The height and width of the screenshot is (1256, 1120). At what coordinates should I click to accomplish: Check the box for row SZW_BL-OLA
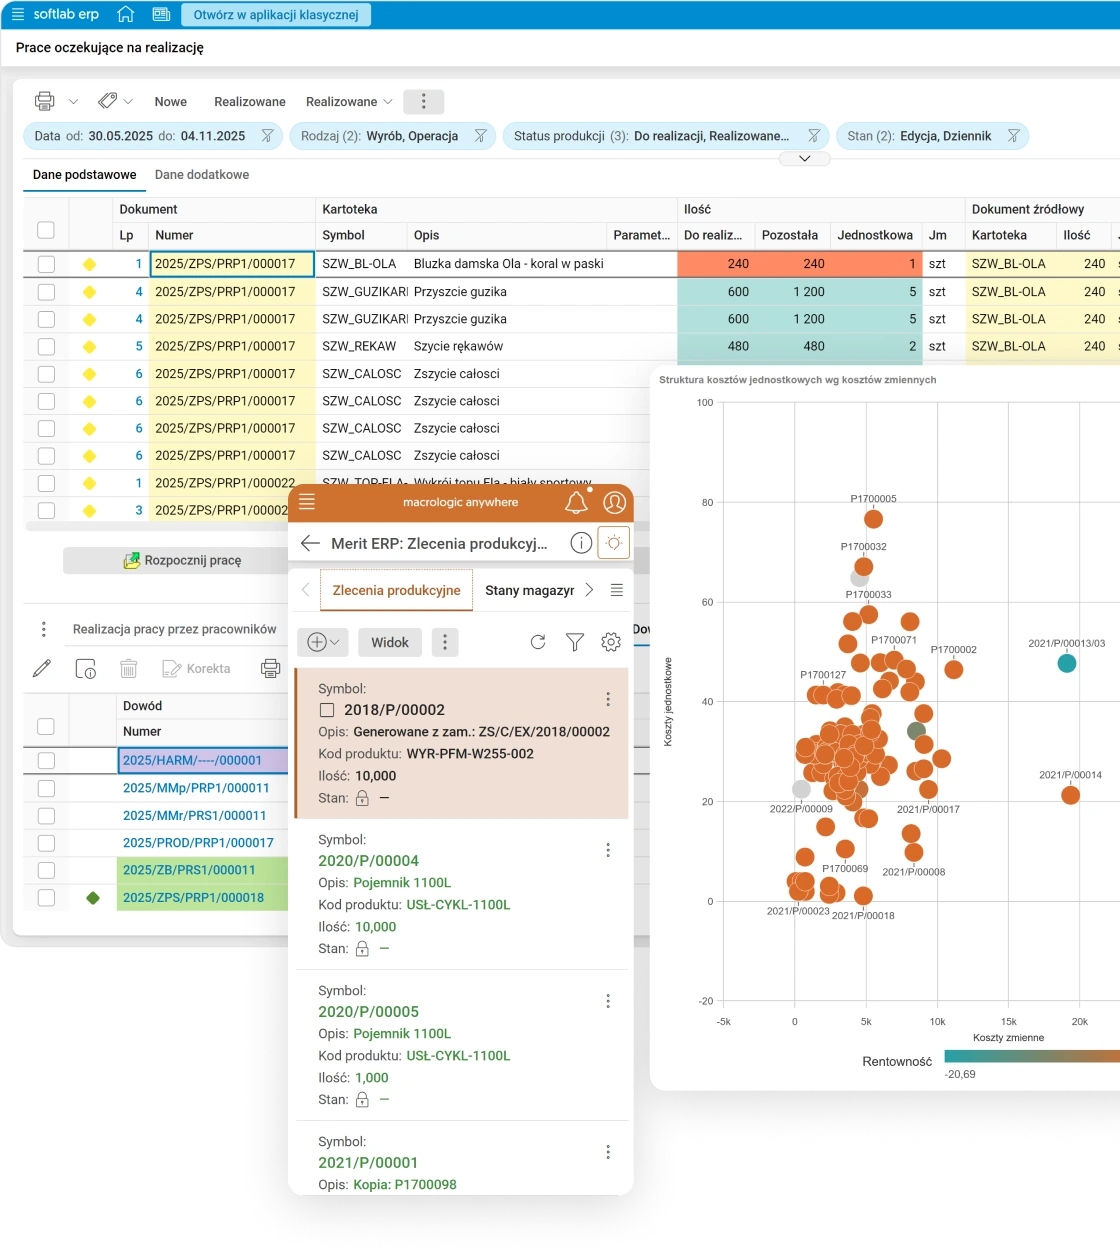click(x=46, y=264)
